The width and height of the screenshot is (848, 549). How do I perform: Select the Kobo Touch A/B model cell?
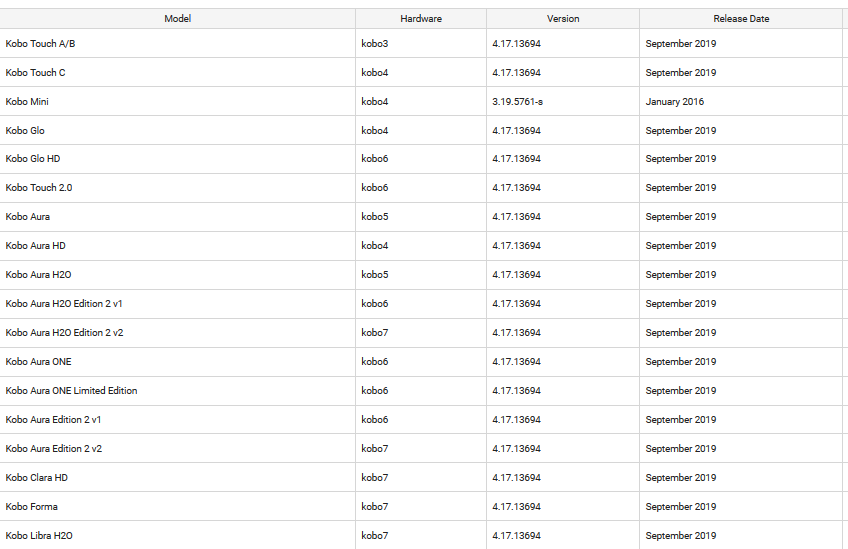tap(40, 44)
